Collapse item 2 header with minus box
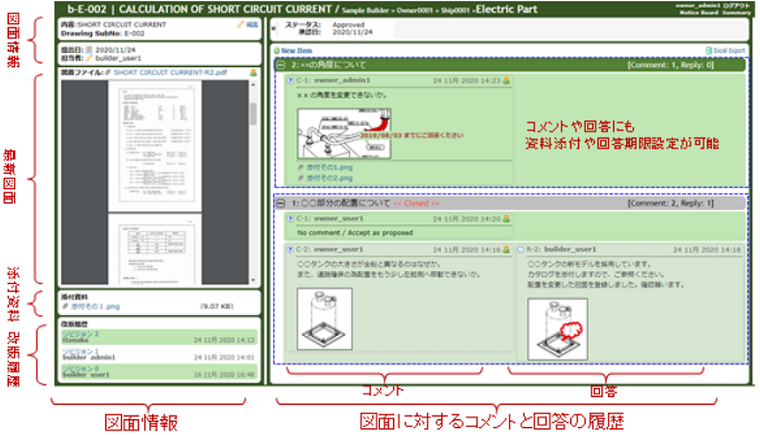The height and width of the screenshot is (435, 760). click(x=281, y=64)
